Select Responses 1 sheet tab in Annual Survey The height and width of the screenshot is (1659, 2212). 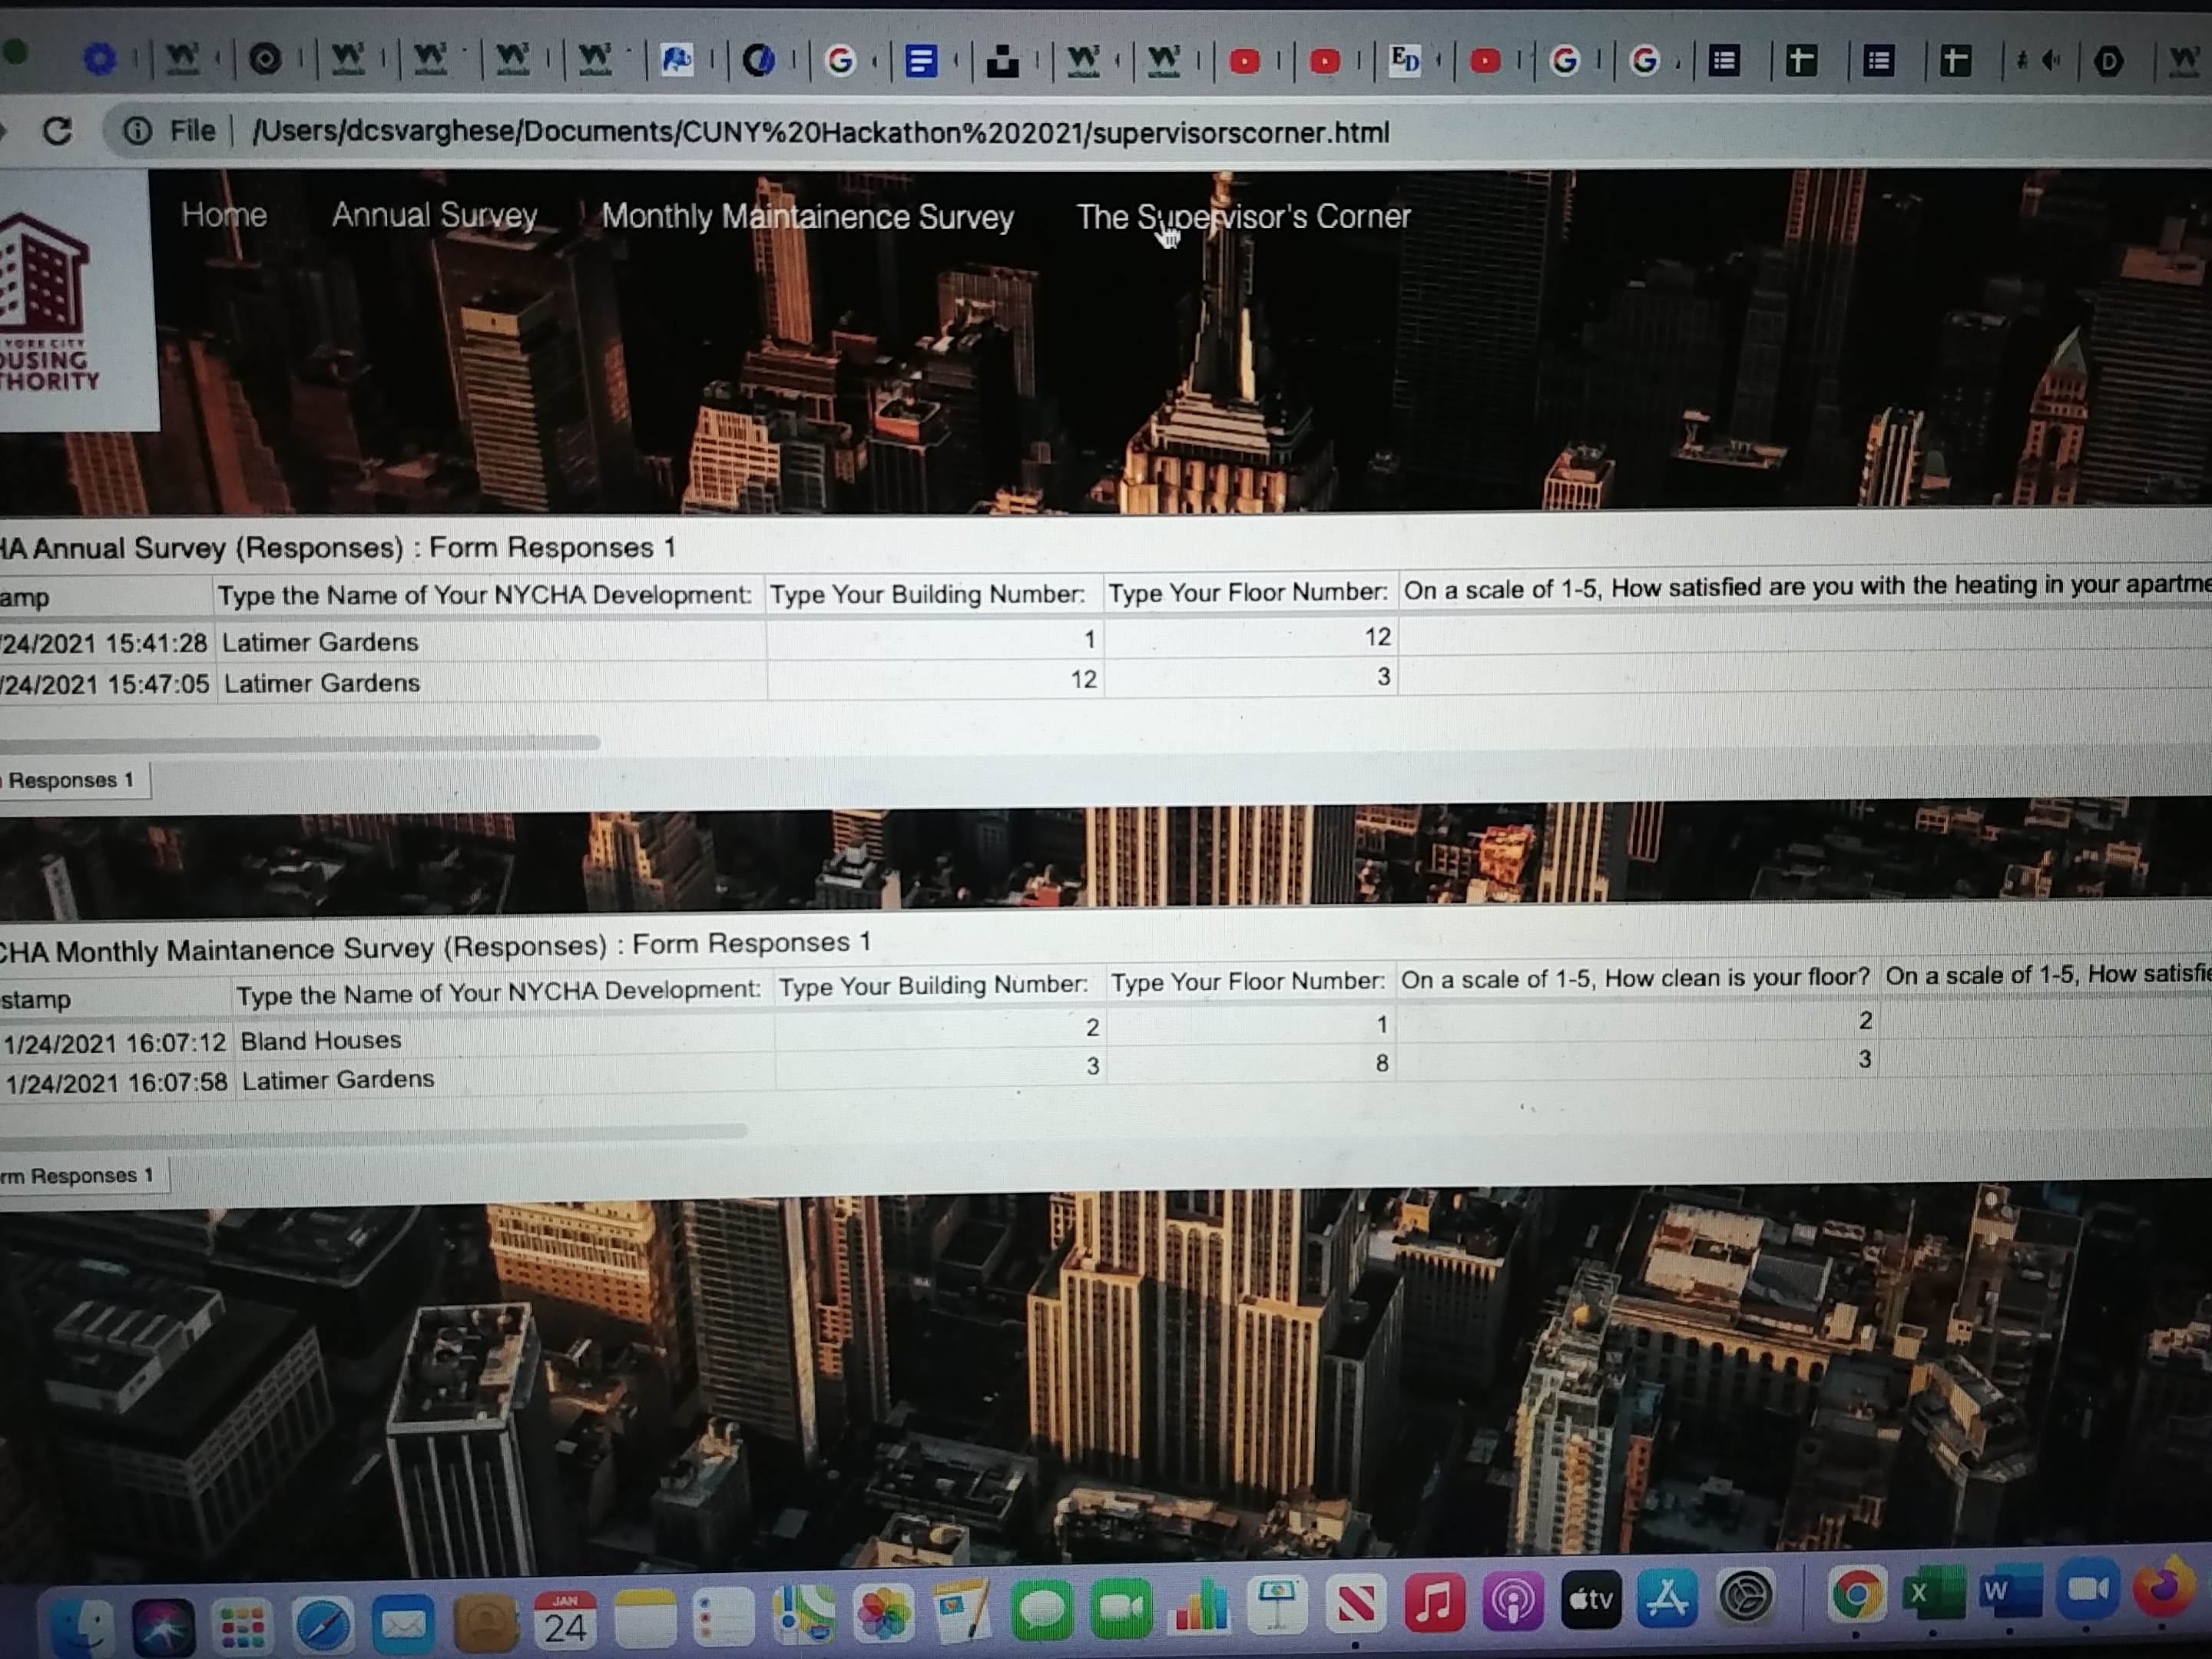click(70, 781)
